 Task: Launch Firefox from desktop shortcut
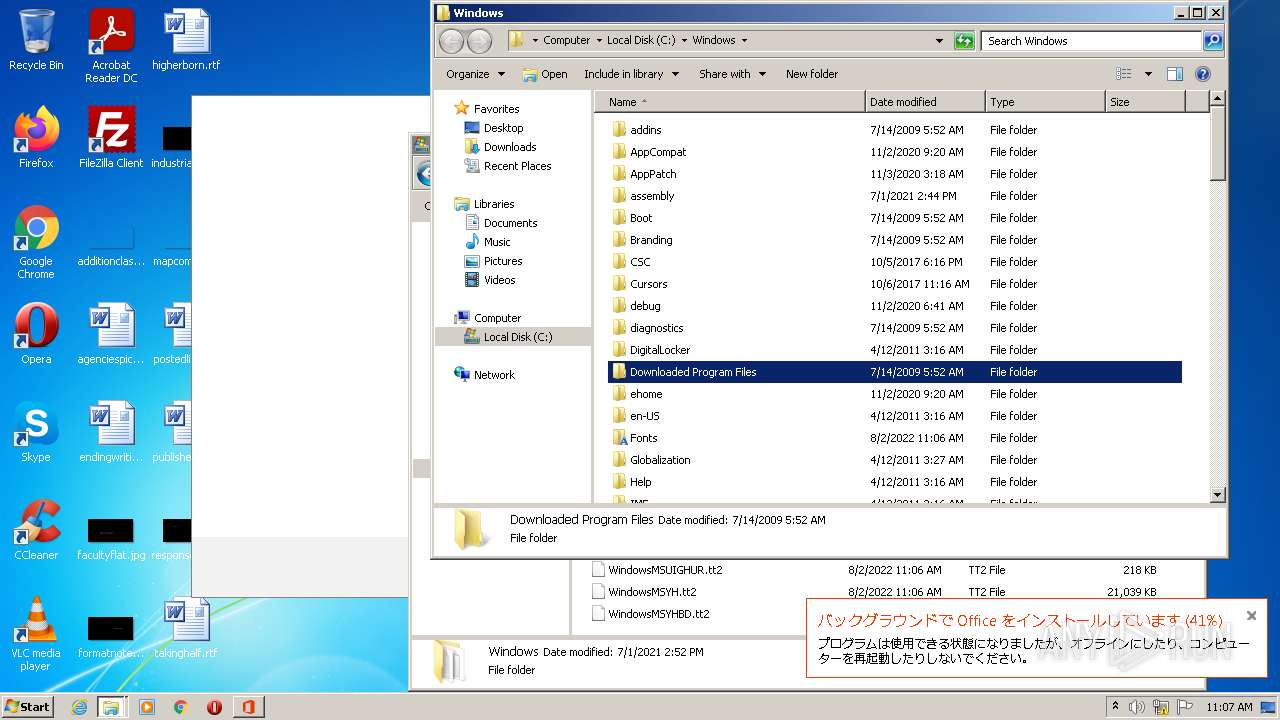(36, 137)
